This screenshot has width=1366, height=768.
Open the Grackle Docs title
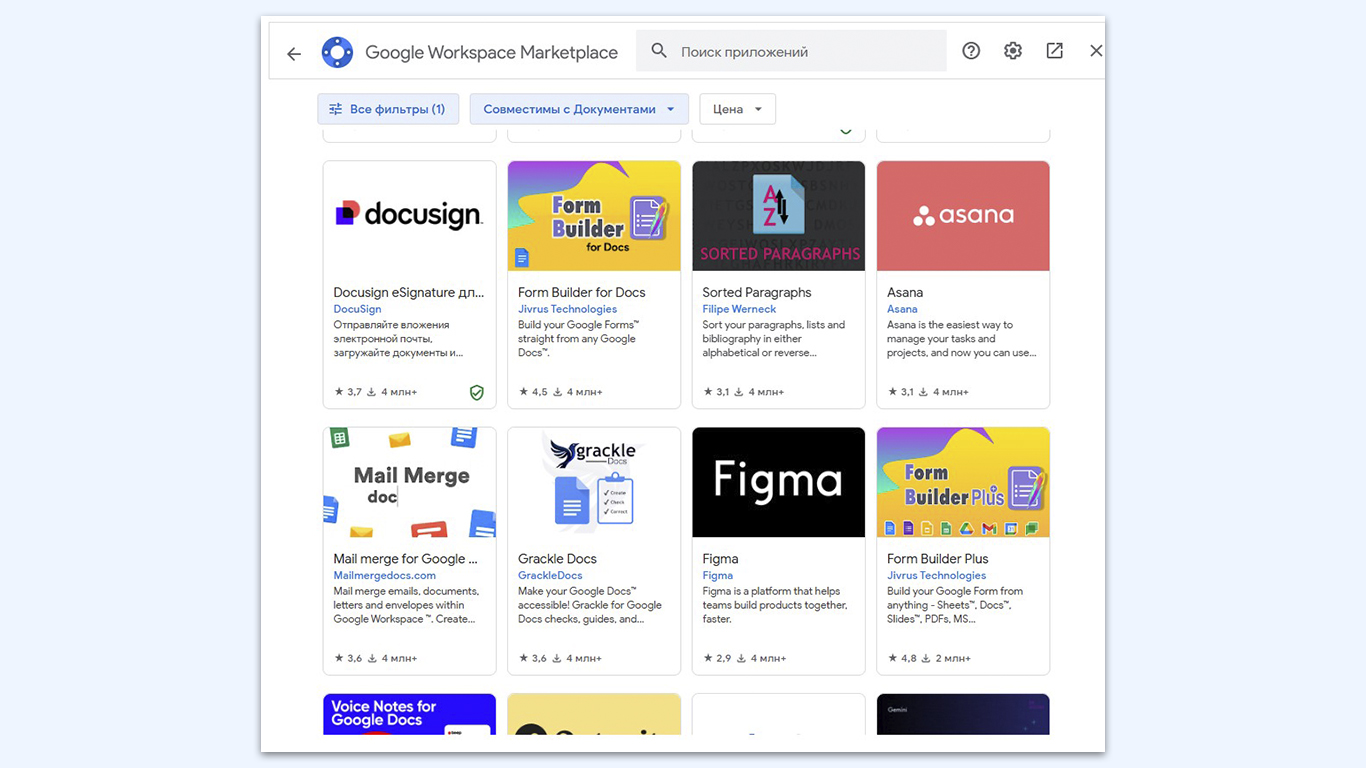(557, 559)
